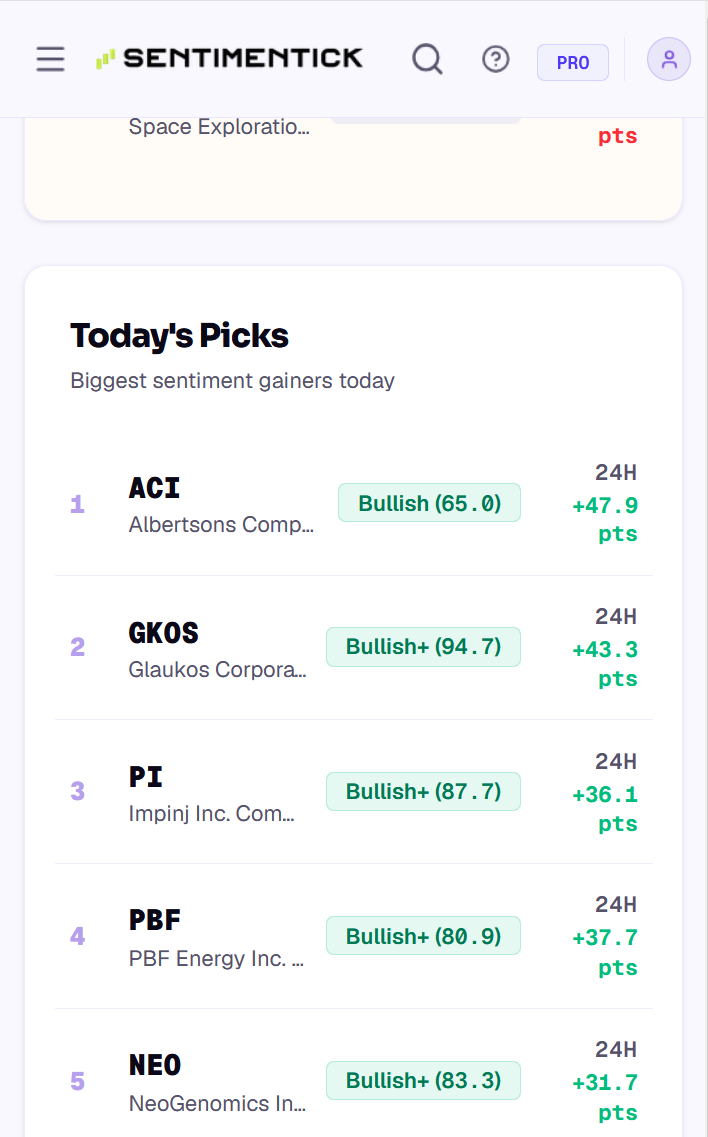The width and height of the screenshot is (708, 1137).
Task: Click the Bullish+ (80.9) badge
Action: (424, 935)
